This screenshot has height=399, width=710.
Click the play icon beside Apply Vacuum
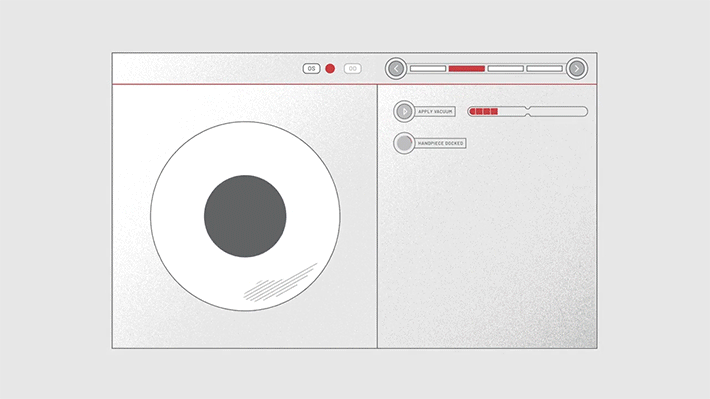click(404, 111)
